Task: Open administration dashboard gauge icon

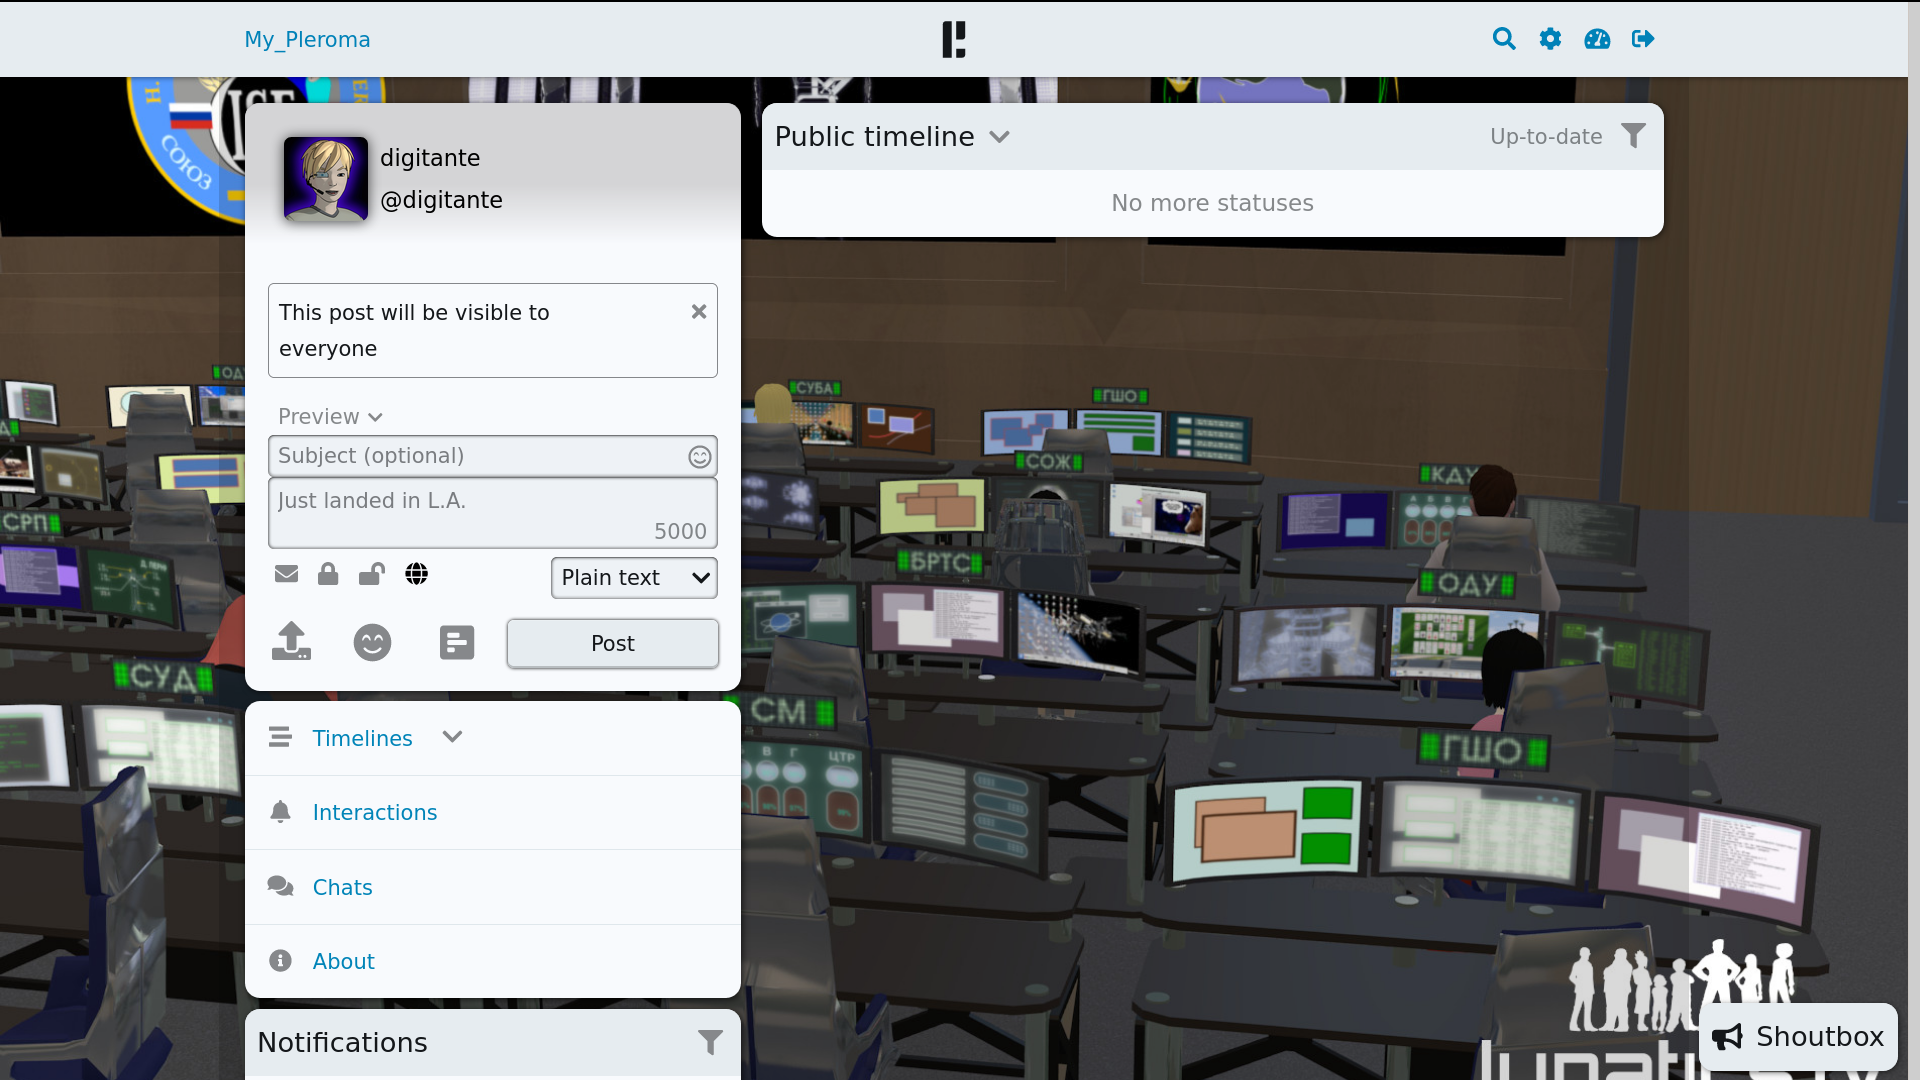Action: (1597, 39)
